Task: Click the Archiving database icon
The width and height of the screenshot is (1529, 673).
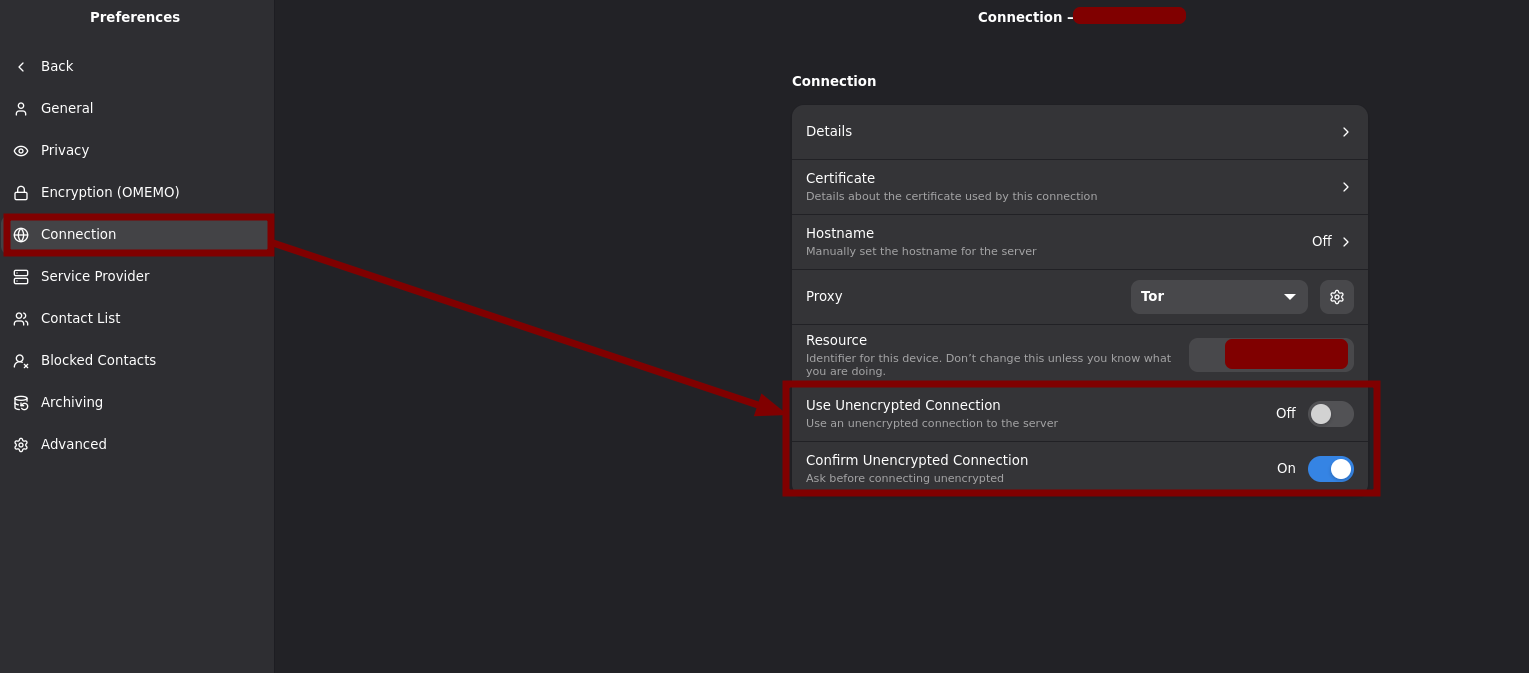Action: tap(21, 403)
